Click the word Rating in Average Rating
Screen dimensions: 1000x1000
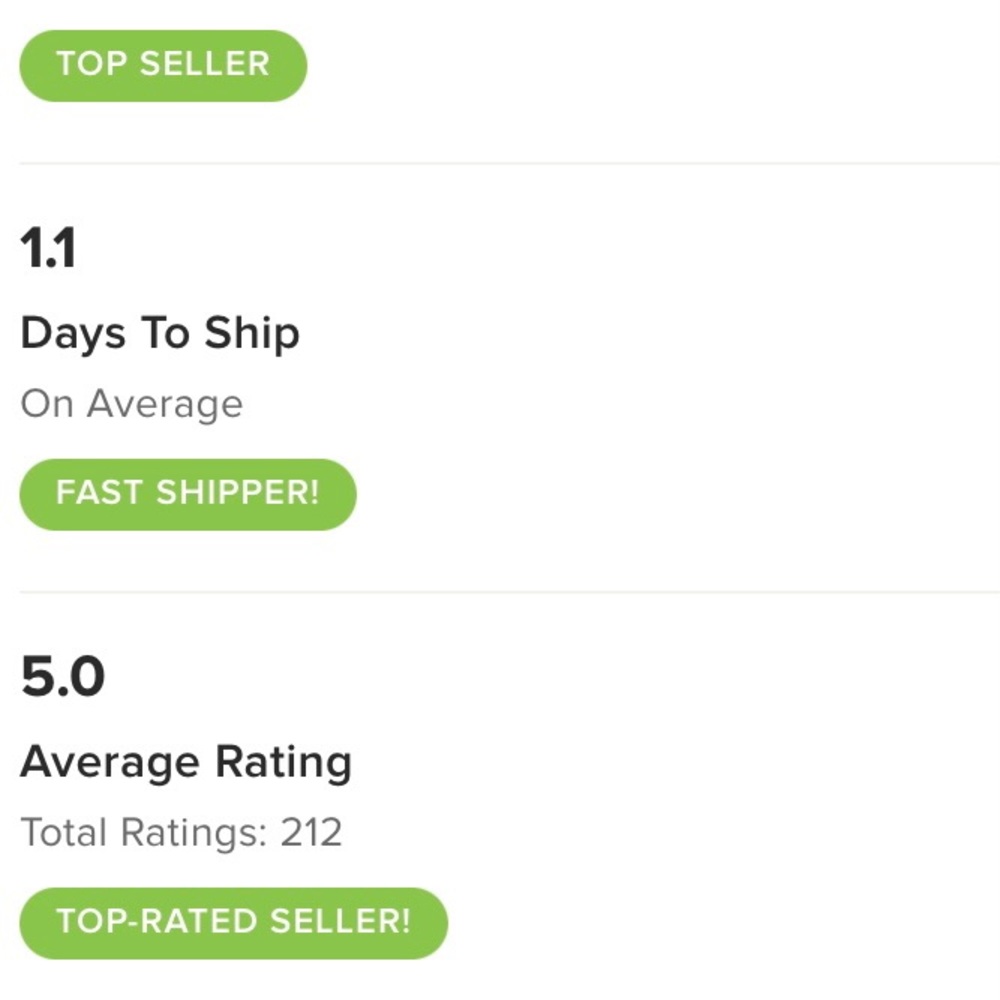280,762
